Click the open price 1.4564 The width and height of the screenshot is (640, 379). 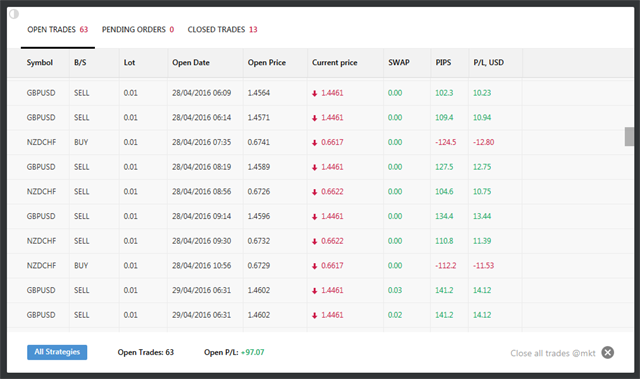click(258, 93)
